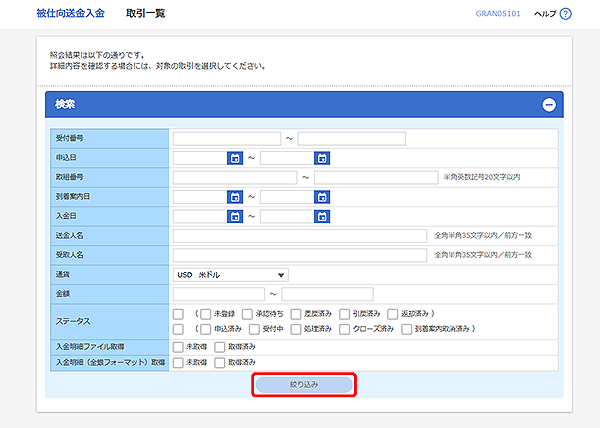Click the 検索 panel header title

click(65, 104)
